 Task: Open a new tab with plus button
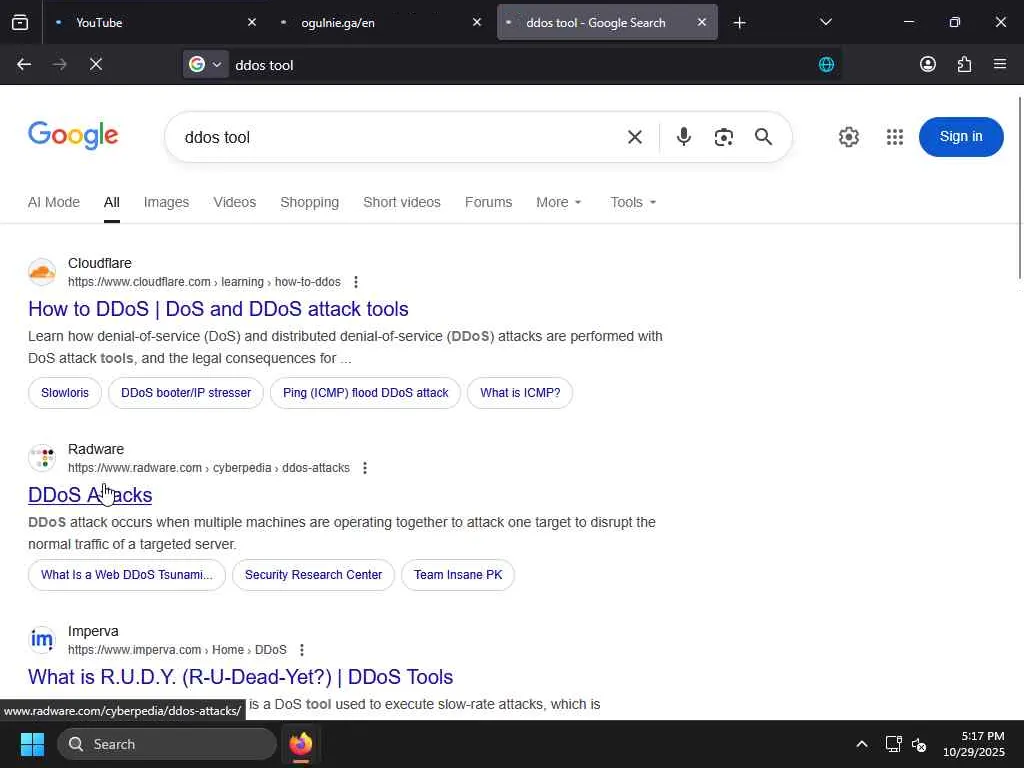coord(739,23)
